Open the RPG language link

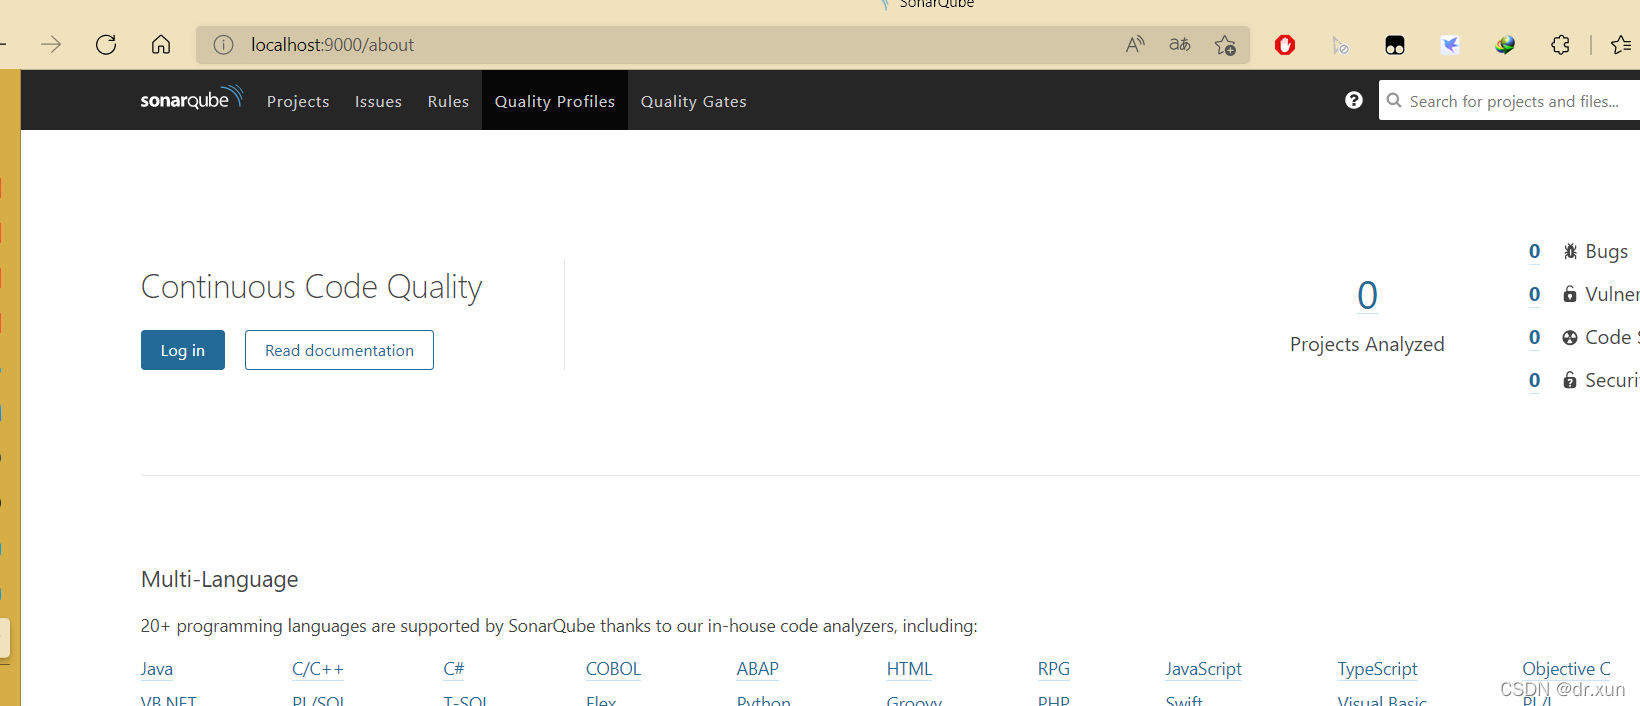click(1054, 669)
